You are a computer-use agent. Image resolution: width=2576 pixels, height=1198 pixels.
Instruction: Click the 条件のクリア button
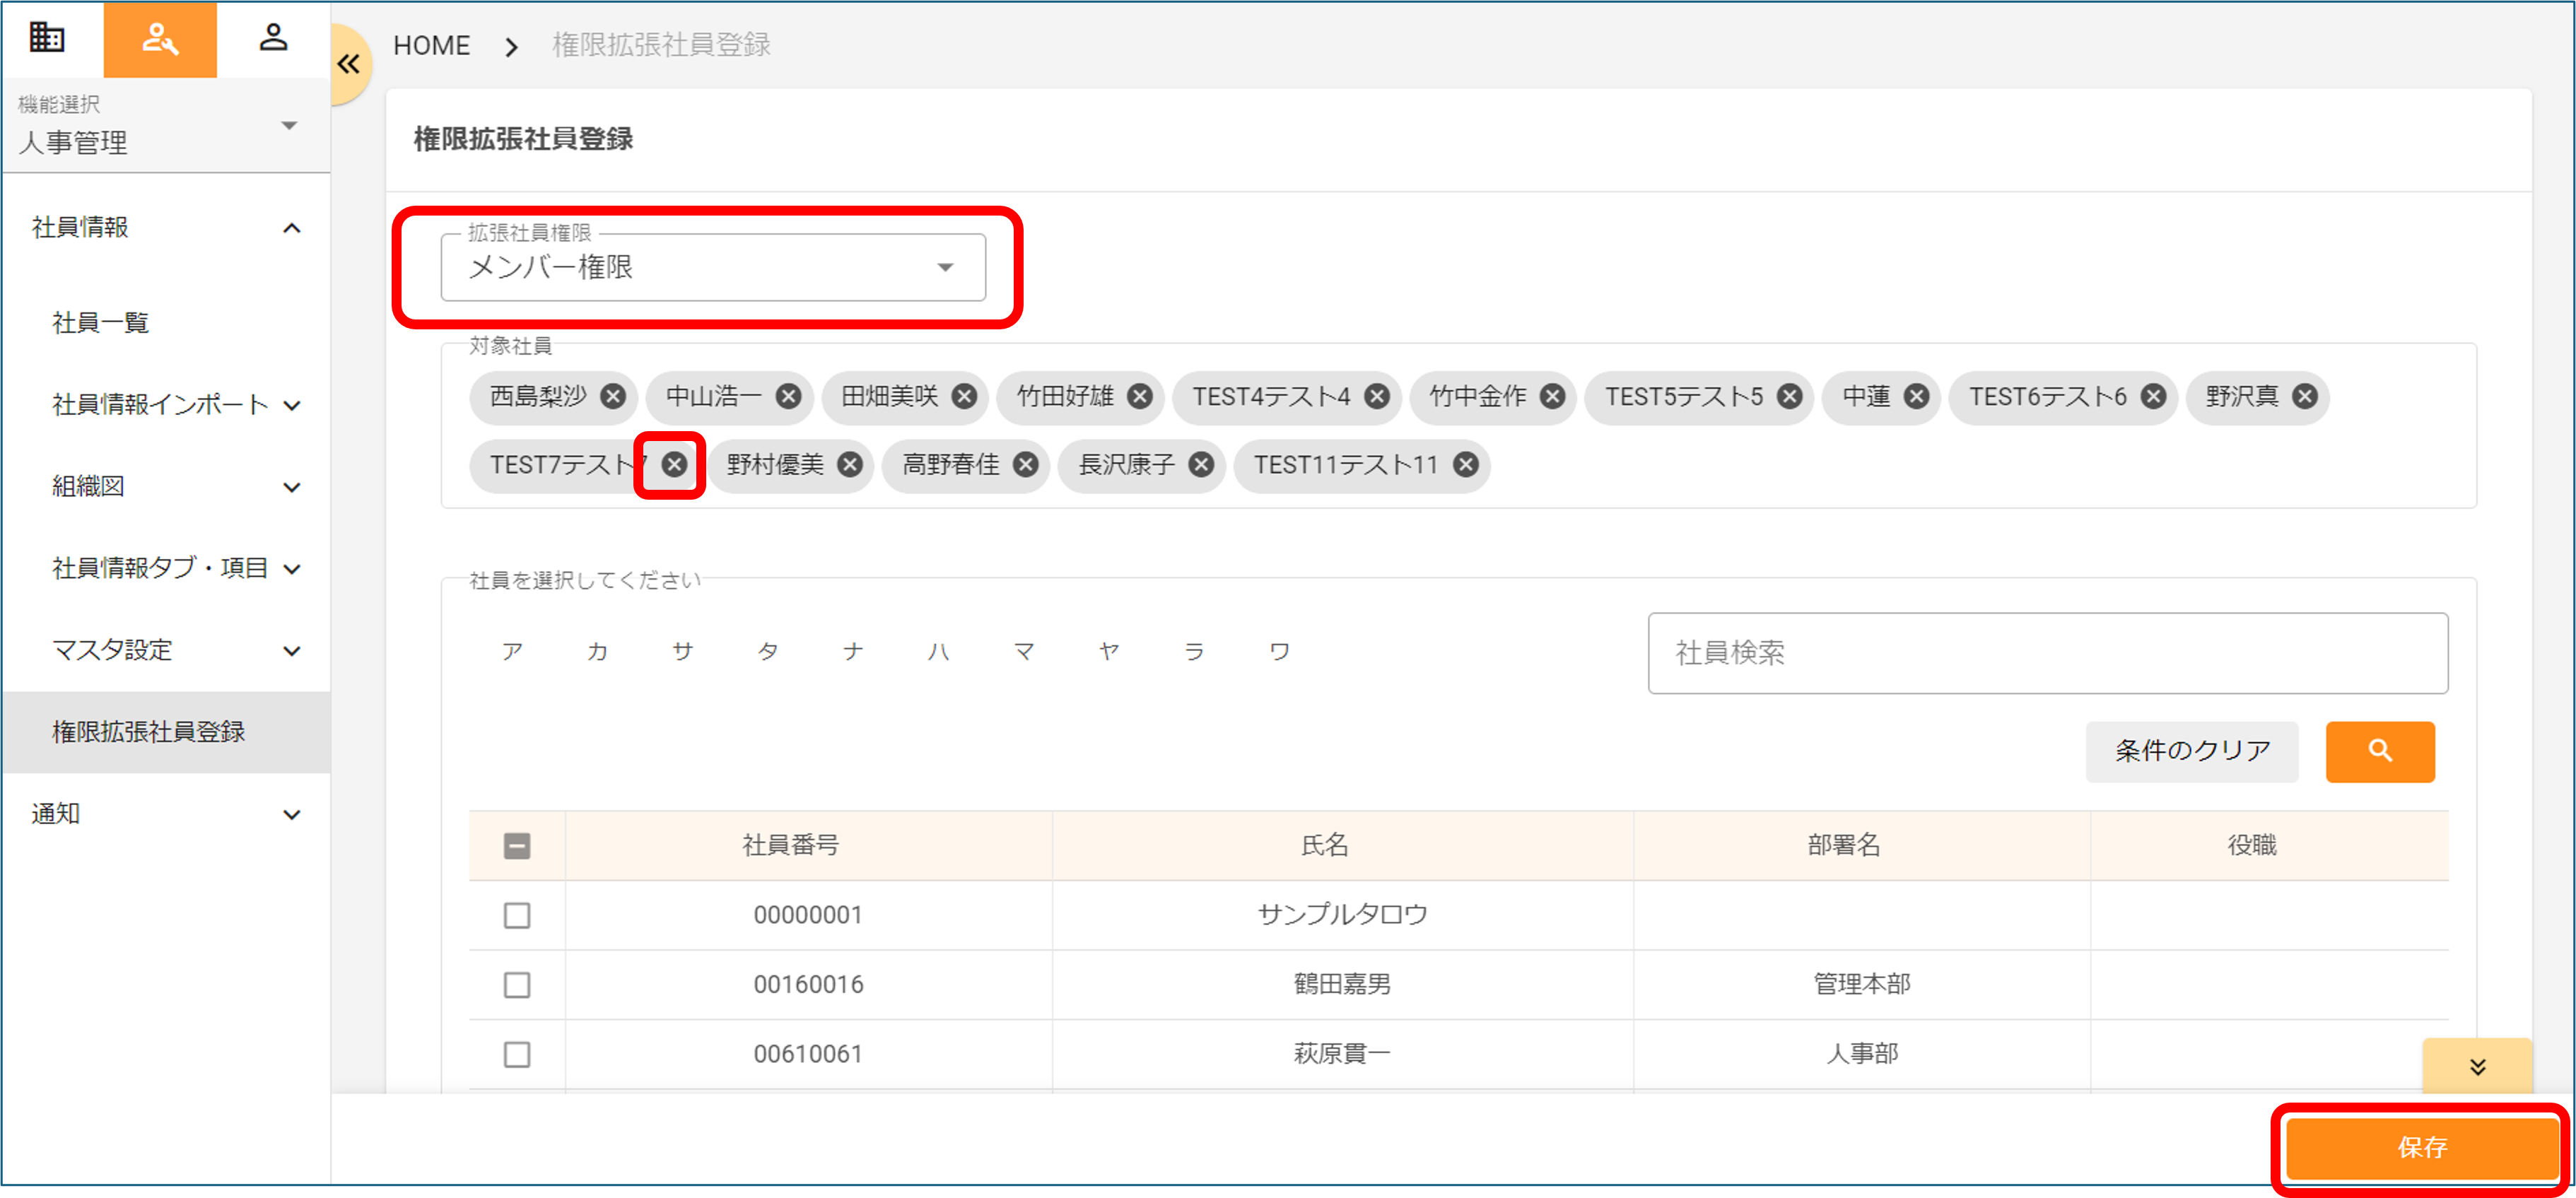point(2191,751)
